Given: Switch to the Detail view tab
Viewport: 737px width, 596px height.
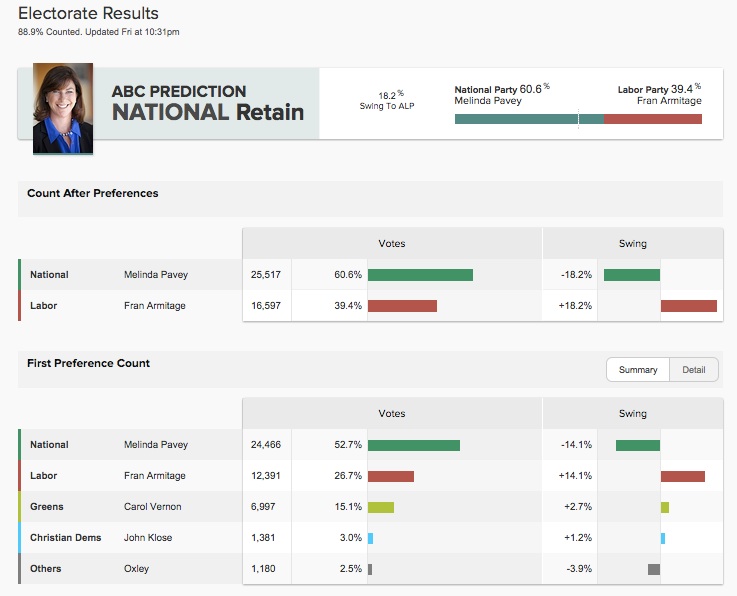Looking at the screenshot, I should coord(694,370).
